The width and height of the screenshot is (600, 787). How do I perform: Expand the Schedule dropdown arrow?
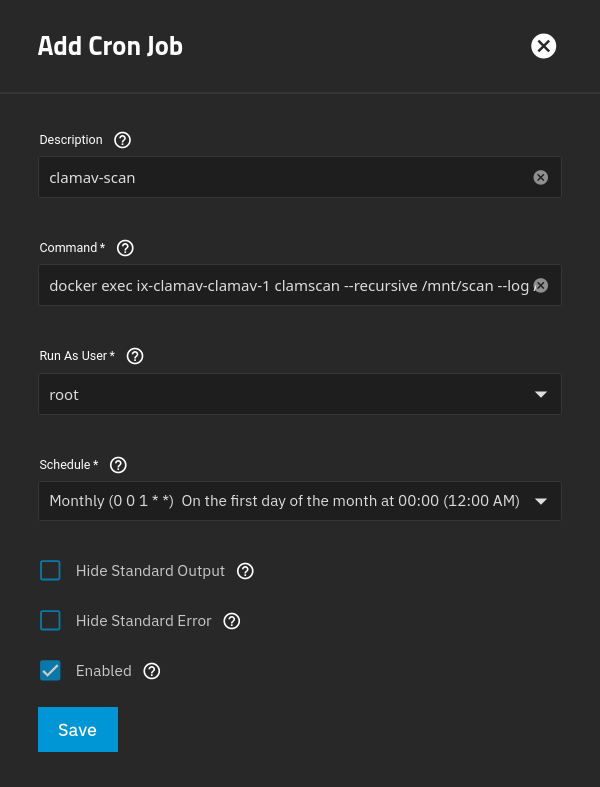pyautogui.click(x=541, y=501)
